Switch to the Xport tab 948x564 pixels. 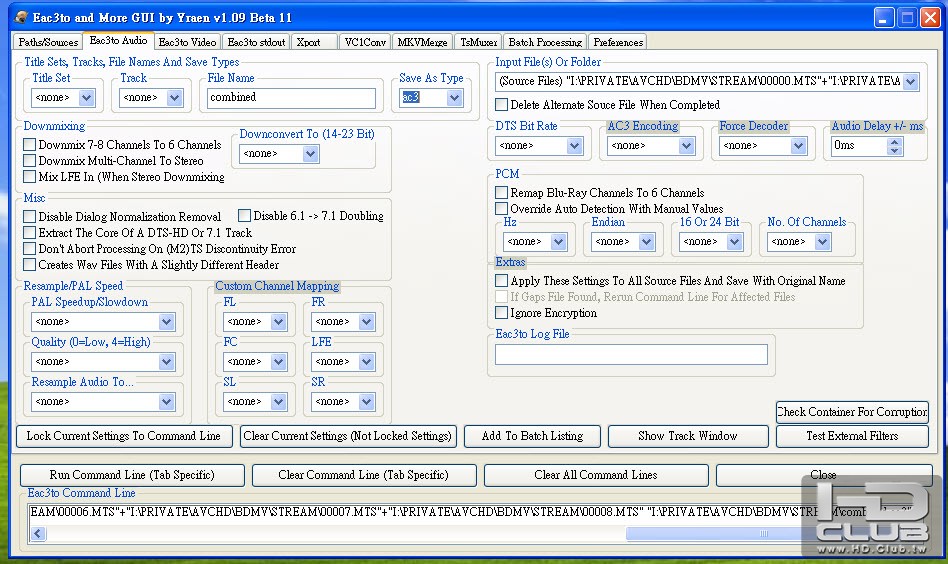pos(313,42)
